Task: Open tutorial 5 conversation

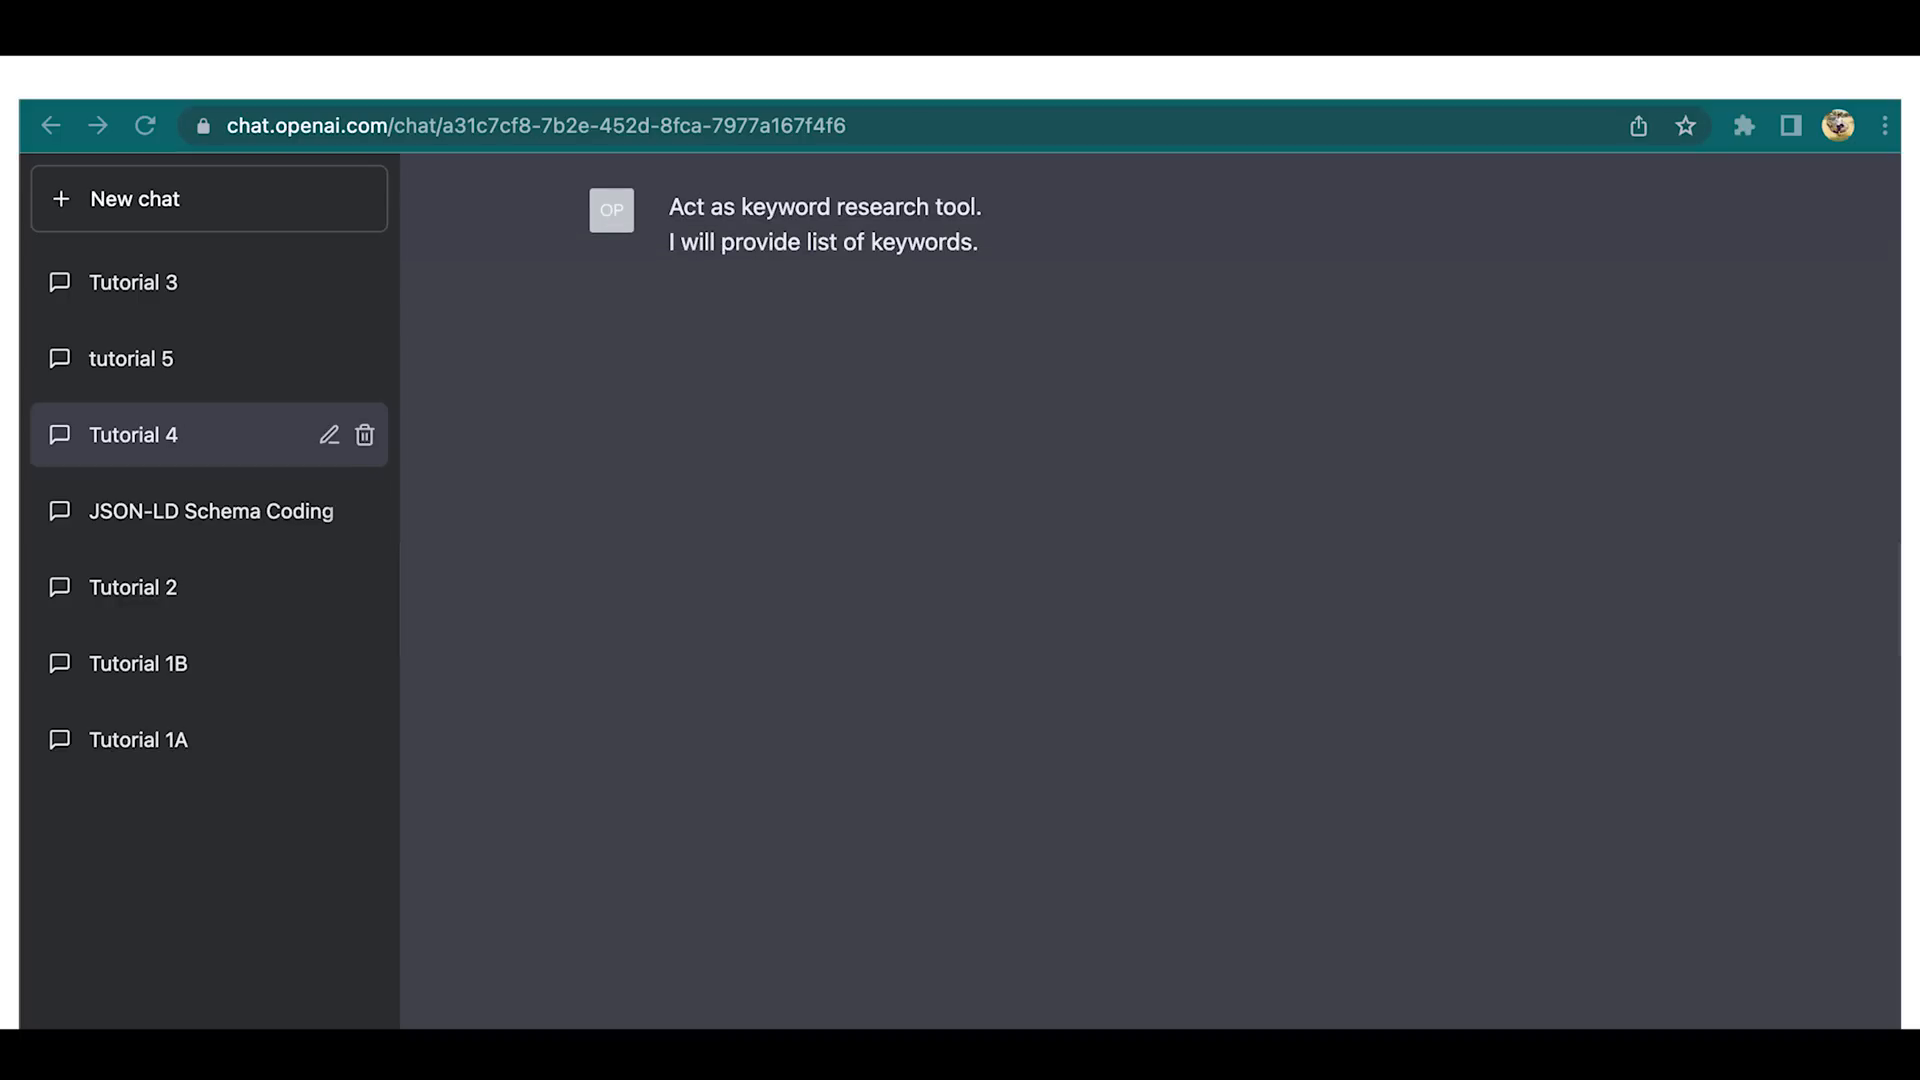Action: click(131, 359)
